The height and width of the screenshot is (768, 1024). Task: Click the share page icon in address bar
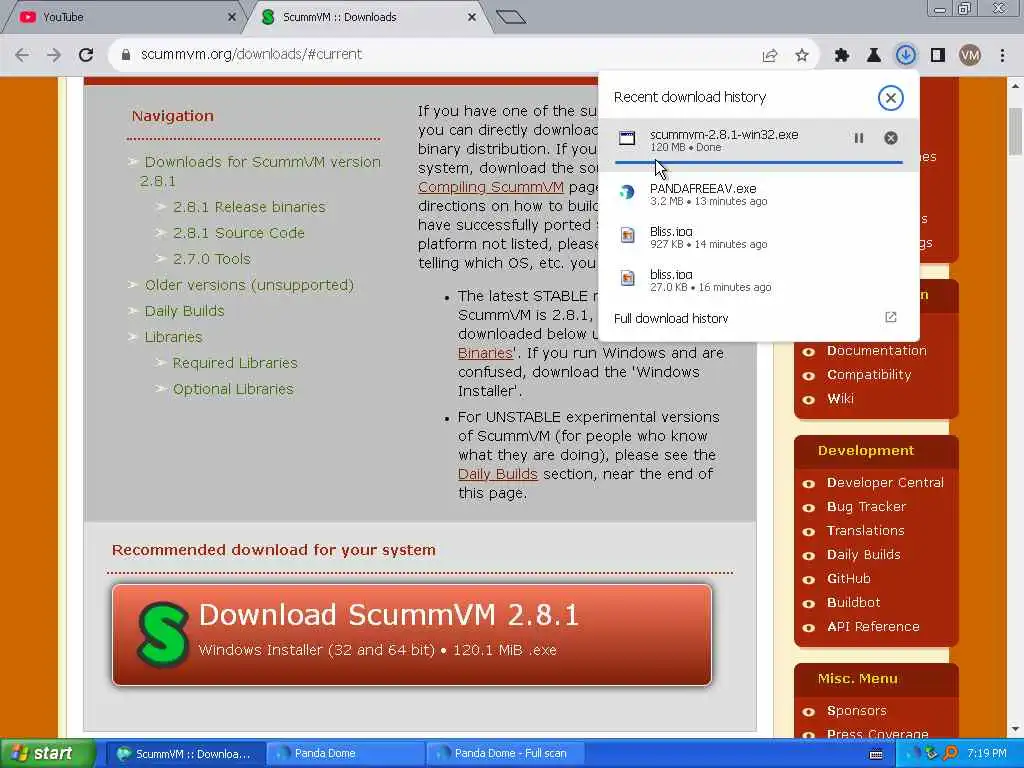coord(770,56)
